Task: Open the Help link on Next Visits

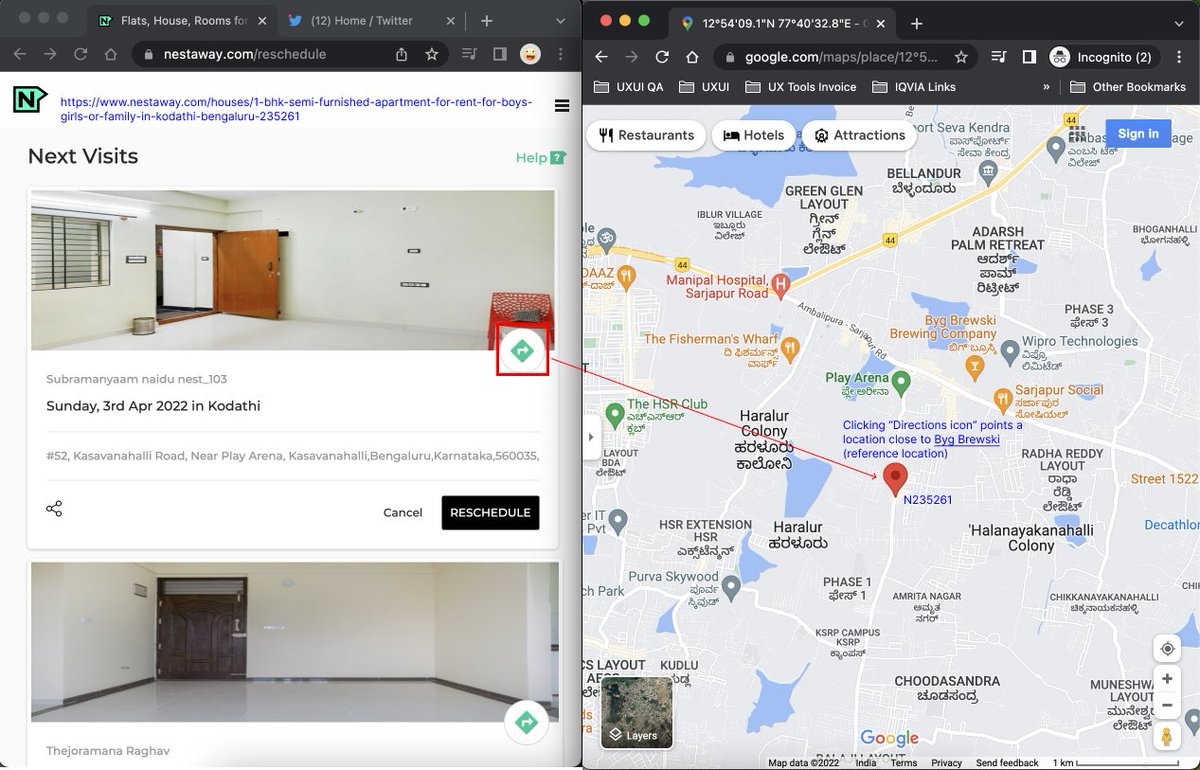Action: (541, 157)
